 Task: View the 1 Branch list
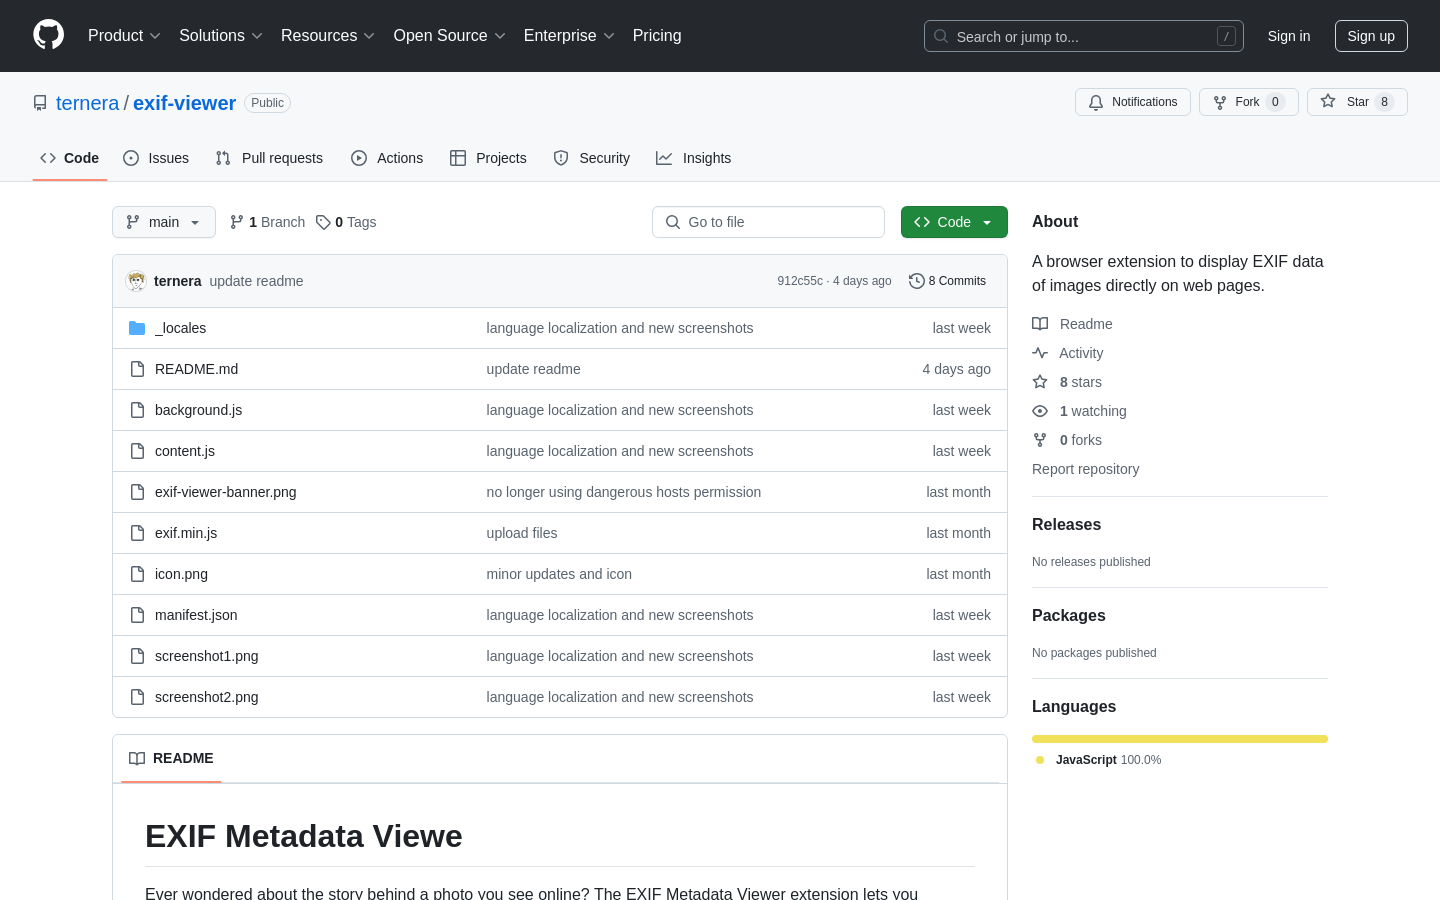tap(267, 222)
